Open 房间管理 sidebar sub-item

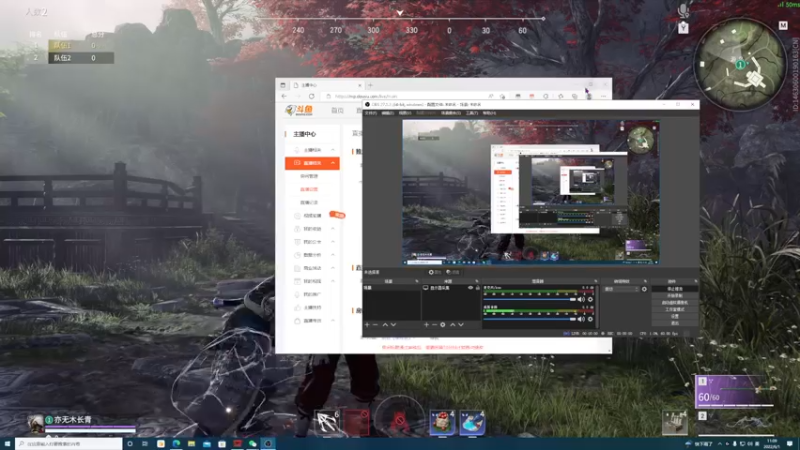[x=309, y=176]
